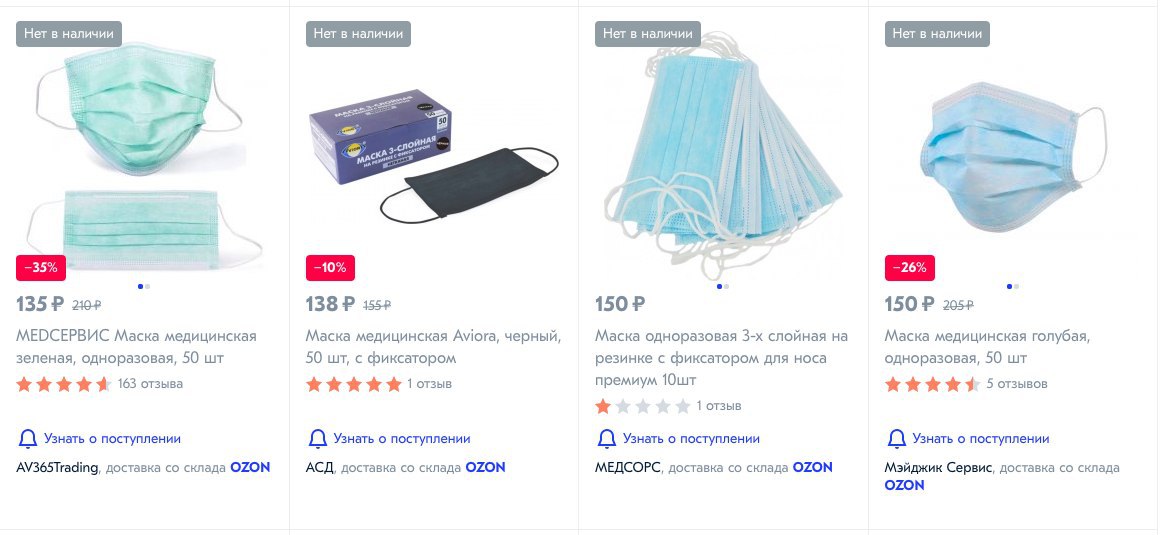Click the seller link AV365Trading

click(x=57, y=468)
